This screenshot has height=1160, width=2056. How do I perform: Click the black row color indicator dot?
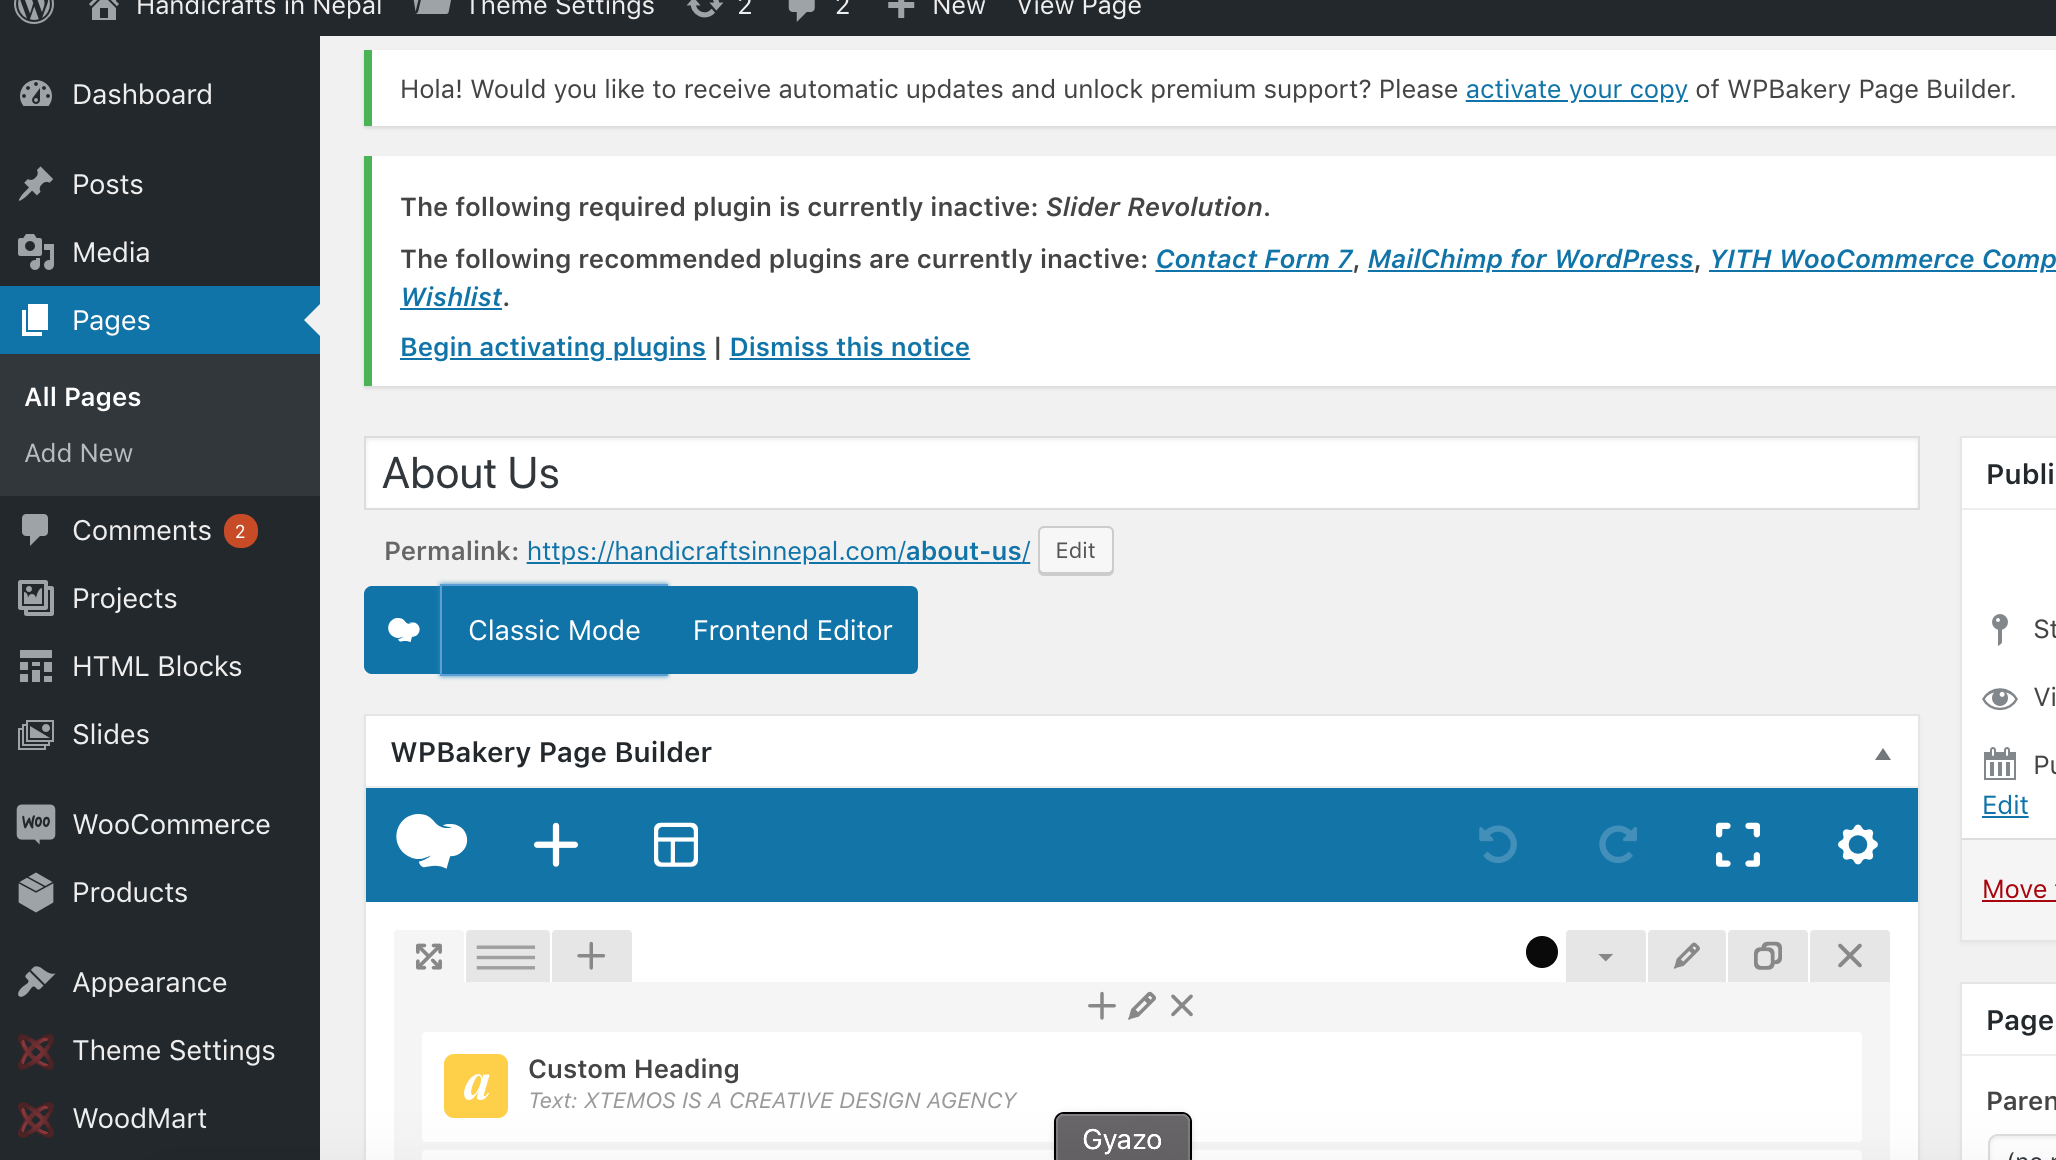[x=1541, y=952]
